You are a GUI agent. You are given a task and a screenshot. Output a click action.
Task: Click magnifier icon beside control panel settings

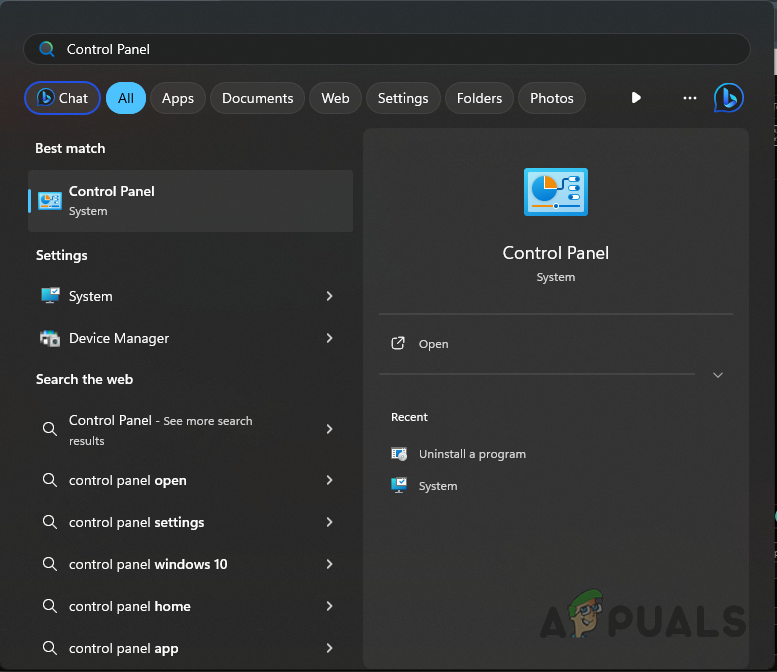[50, 522]
